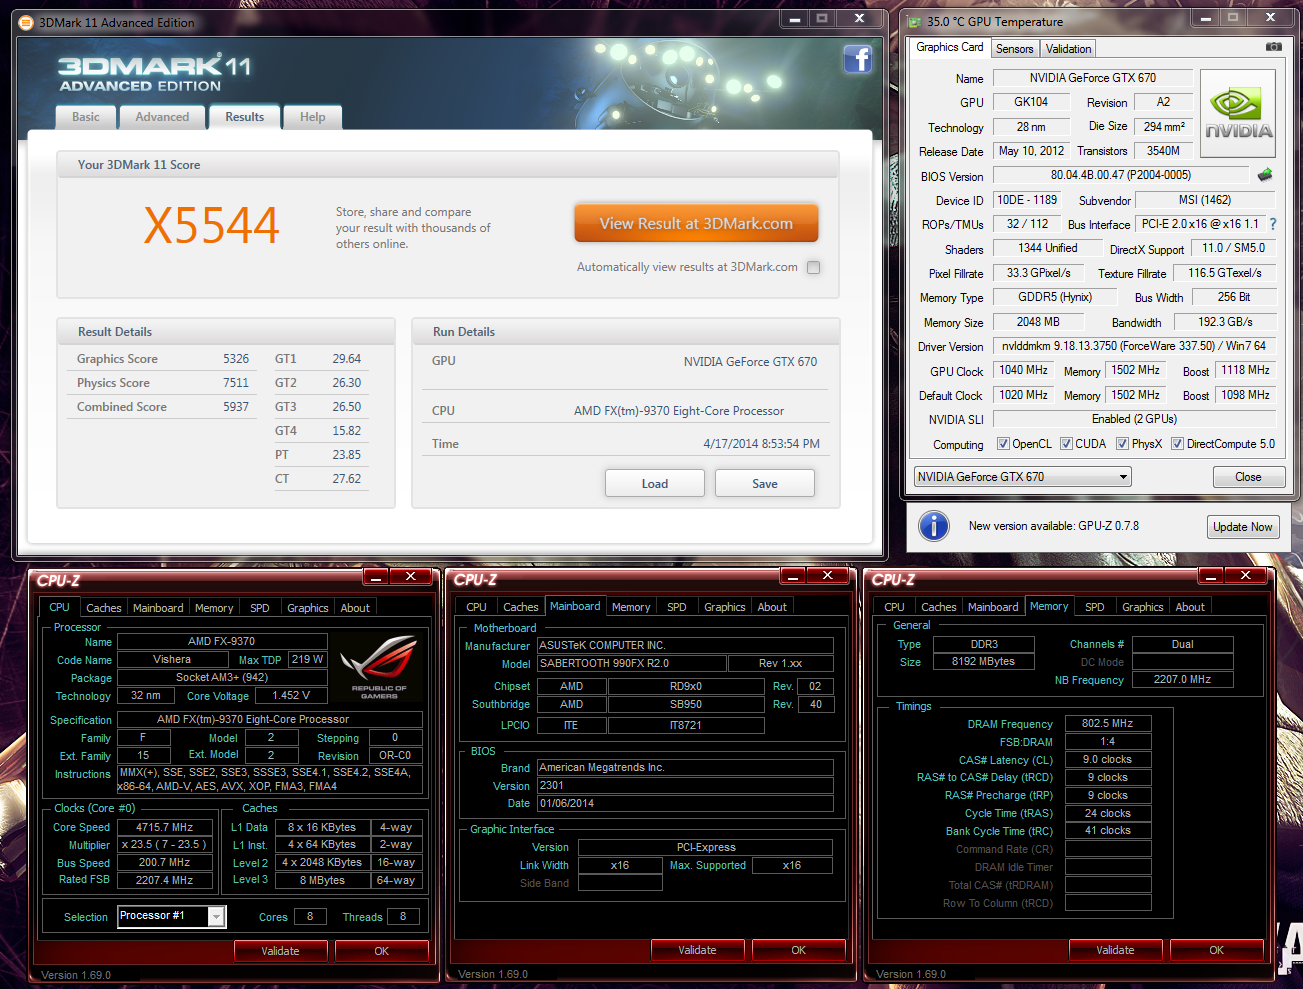Click the Close button in GPU-Z
Image resolution: width=1303 pixels, height=989 pixels.
click(x=1248, y=477)
